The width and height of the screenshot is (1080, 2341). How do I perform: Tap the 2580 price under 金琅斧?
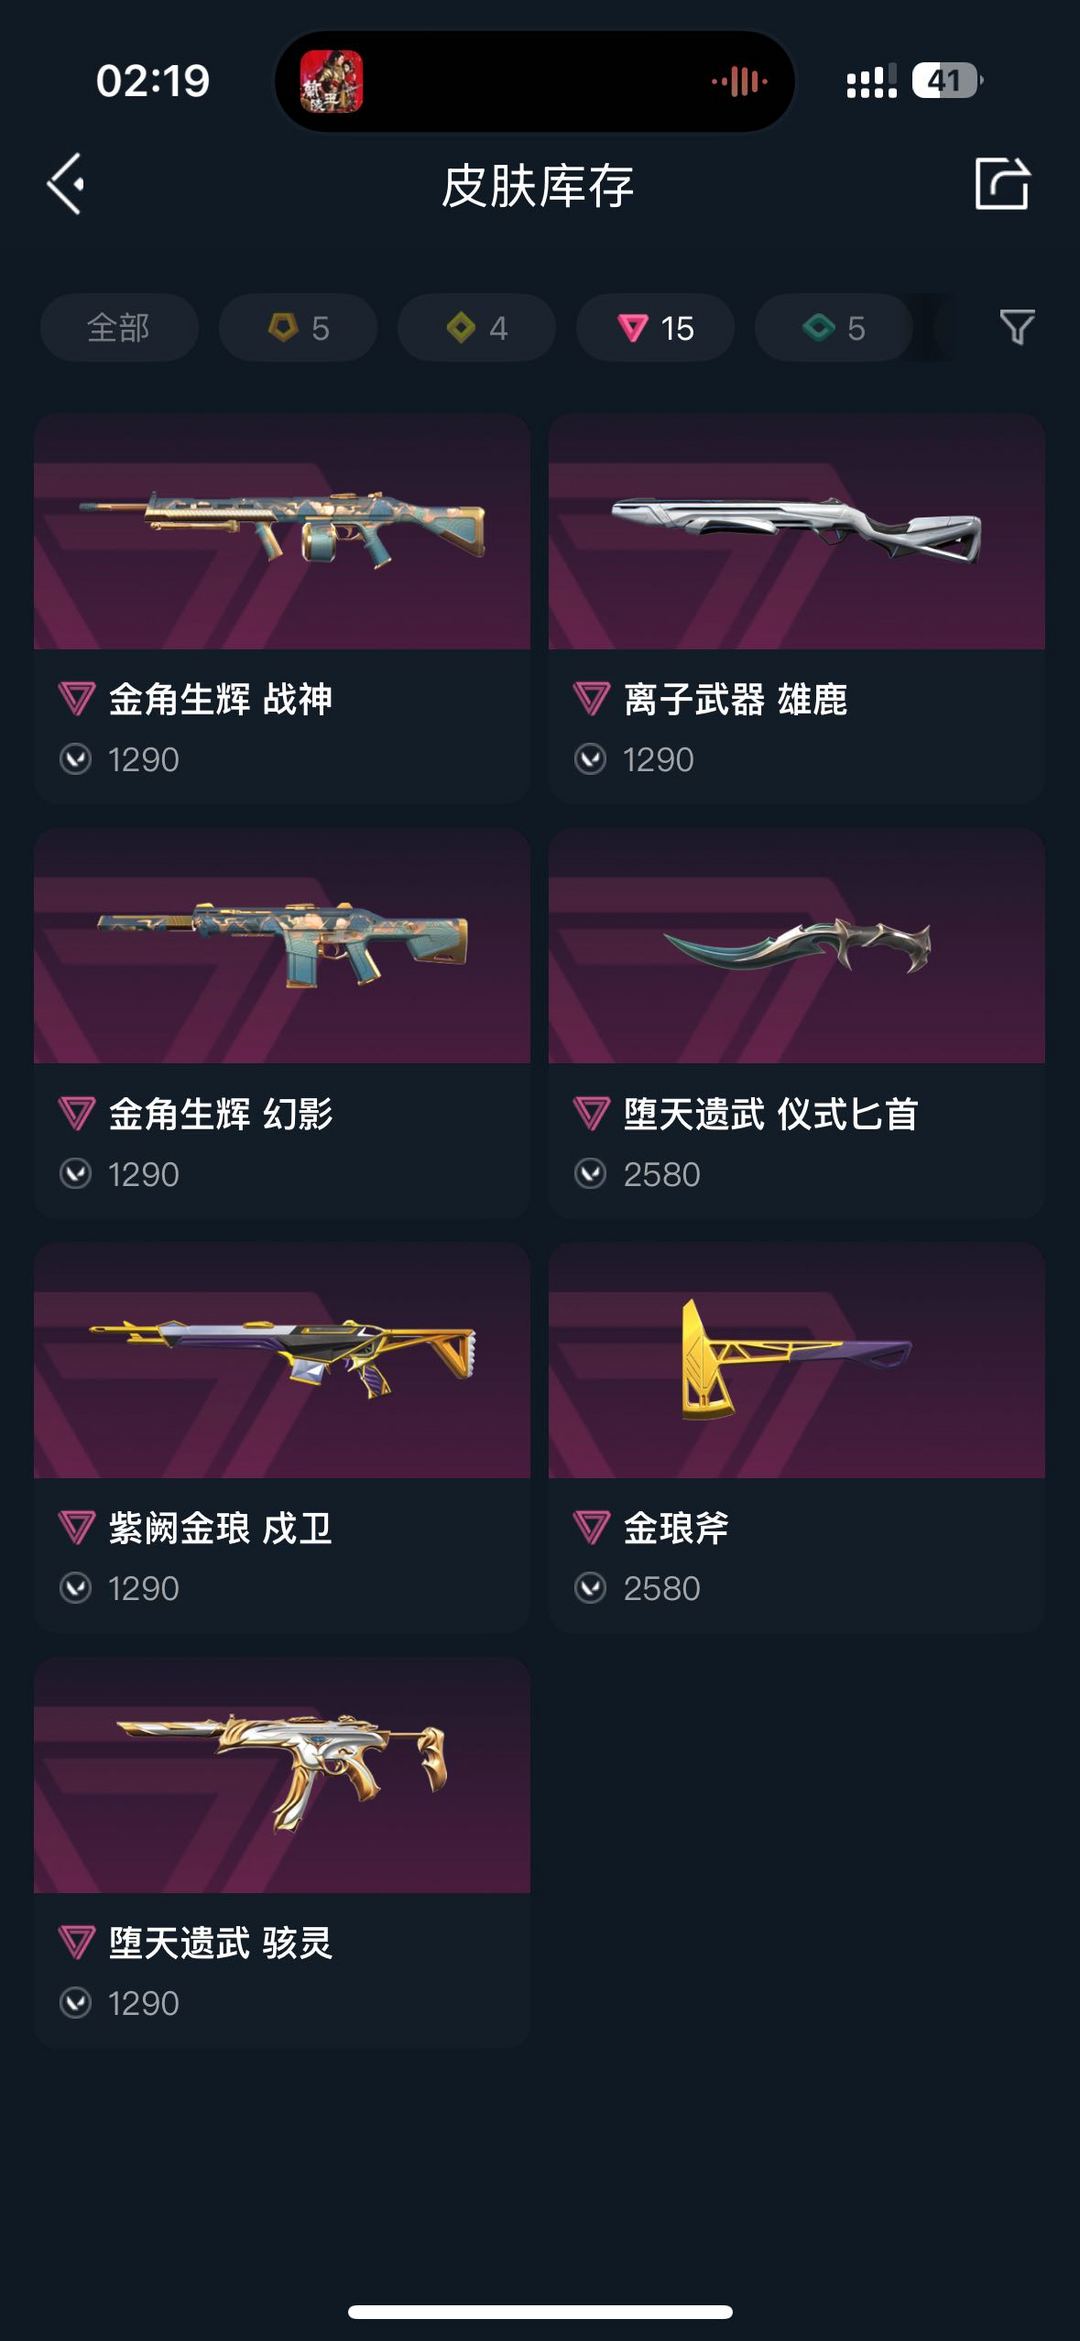(x=661, y=1588)
